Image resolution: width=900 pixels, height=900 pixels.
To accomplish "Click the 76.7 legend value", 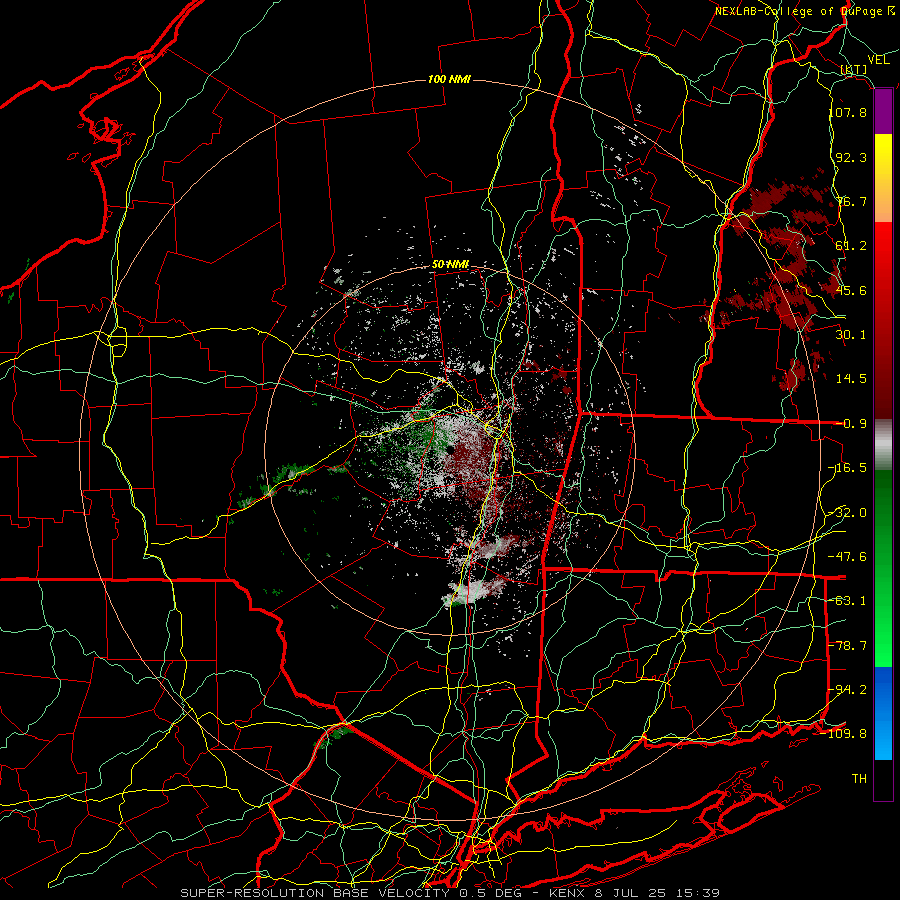I will 851,201.
